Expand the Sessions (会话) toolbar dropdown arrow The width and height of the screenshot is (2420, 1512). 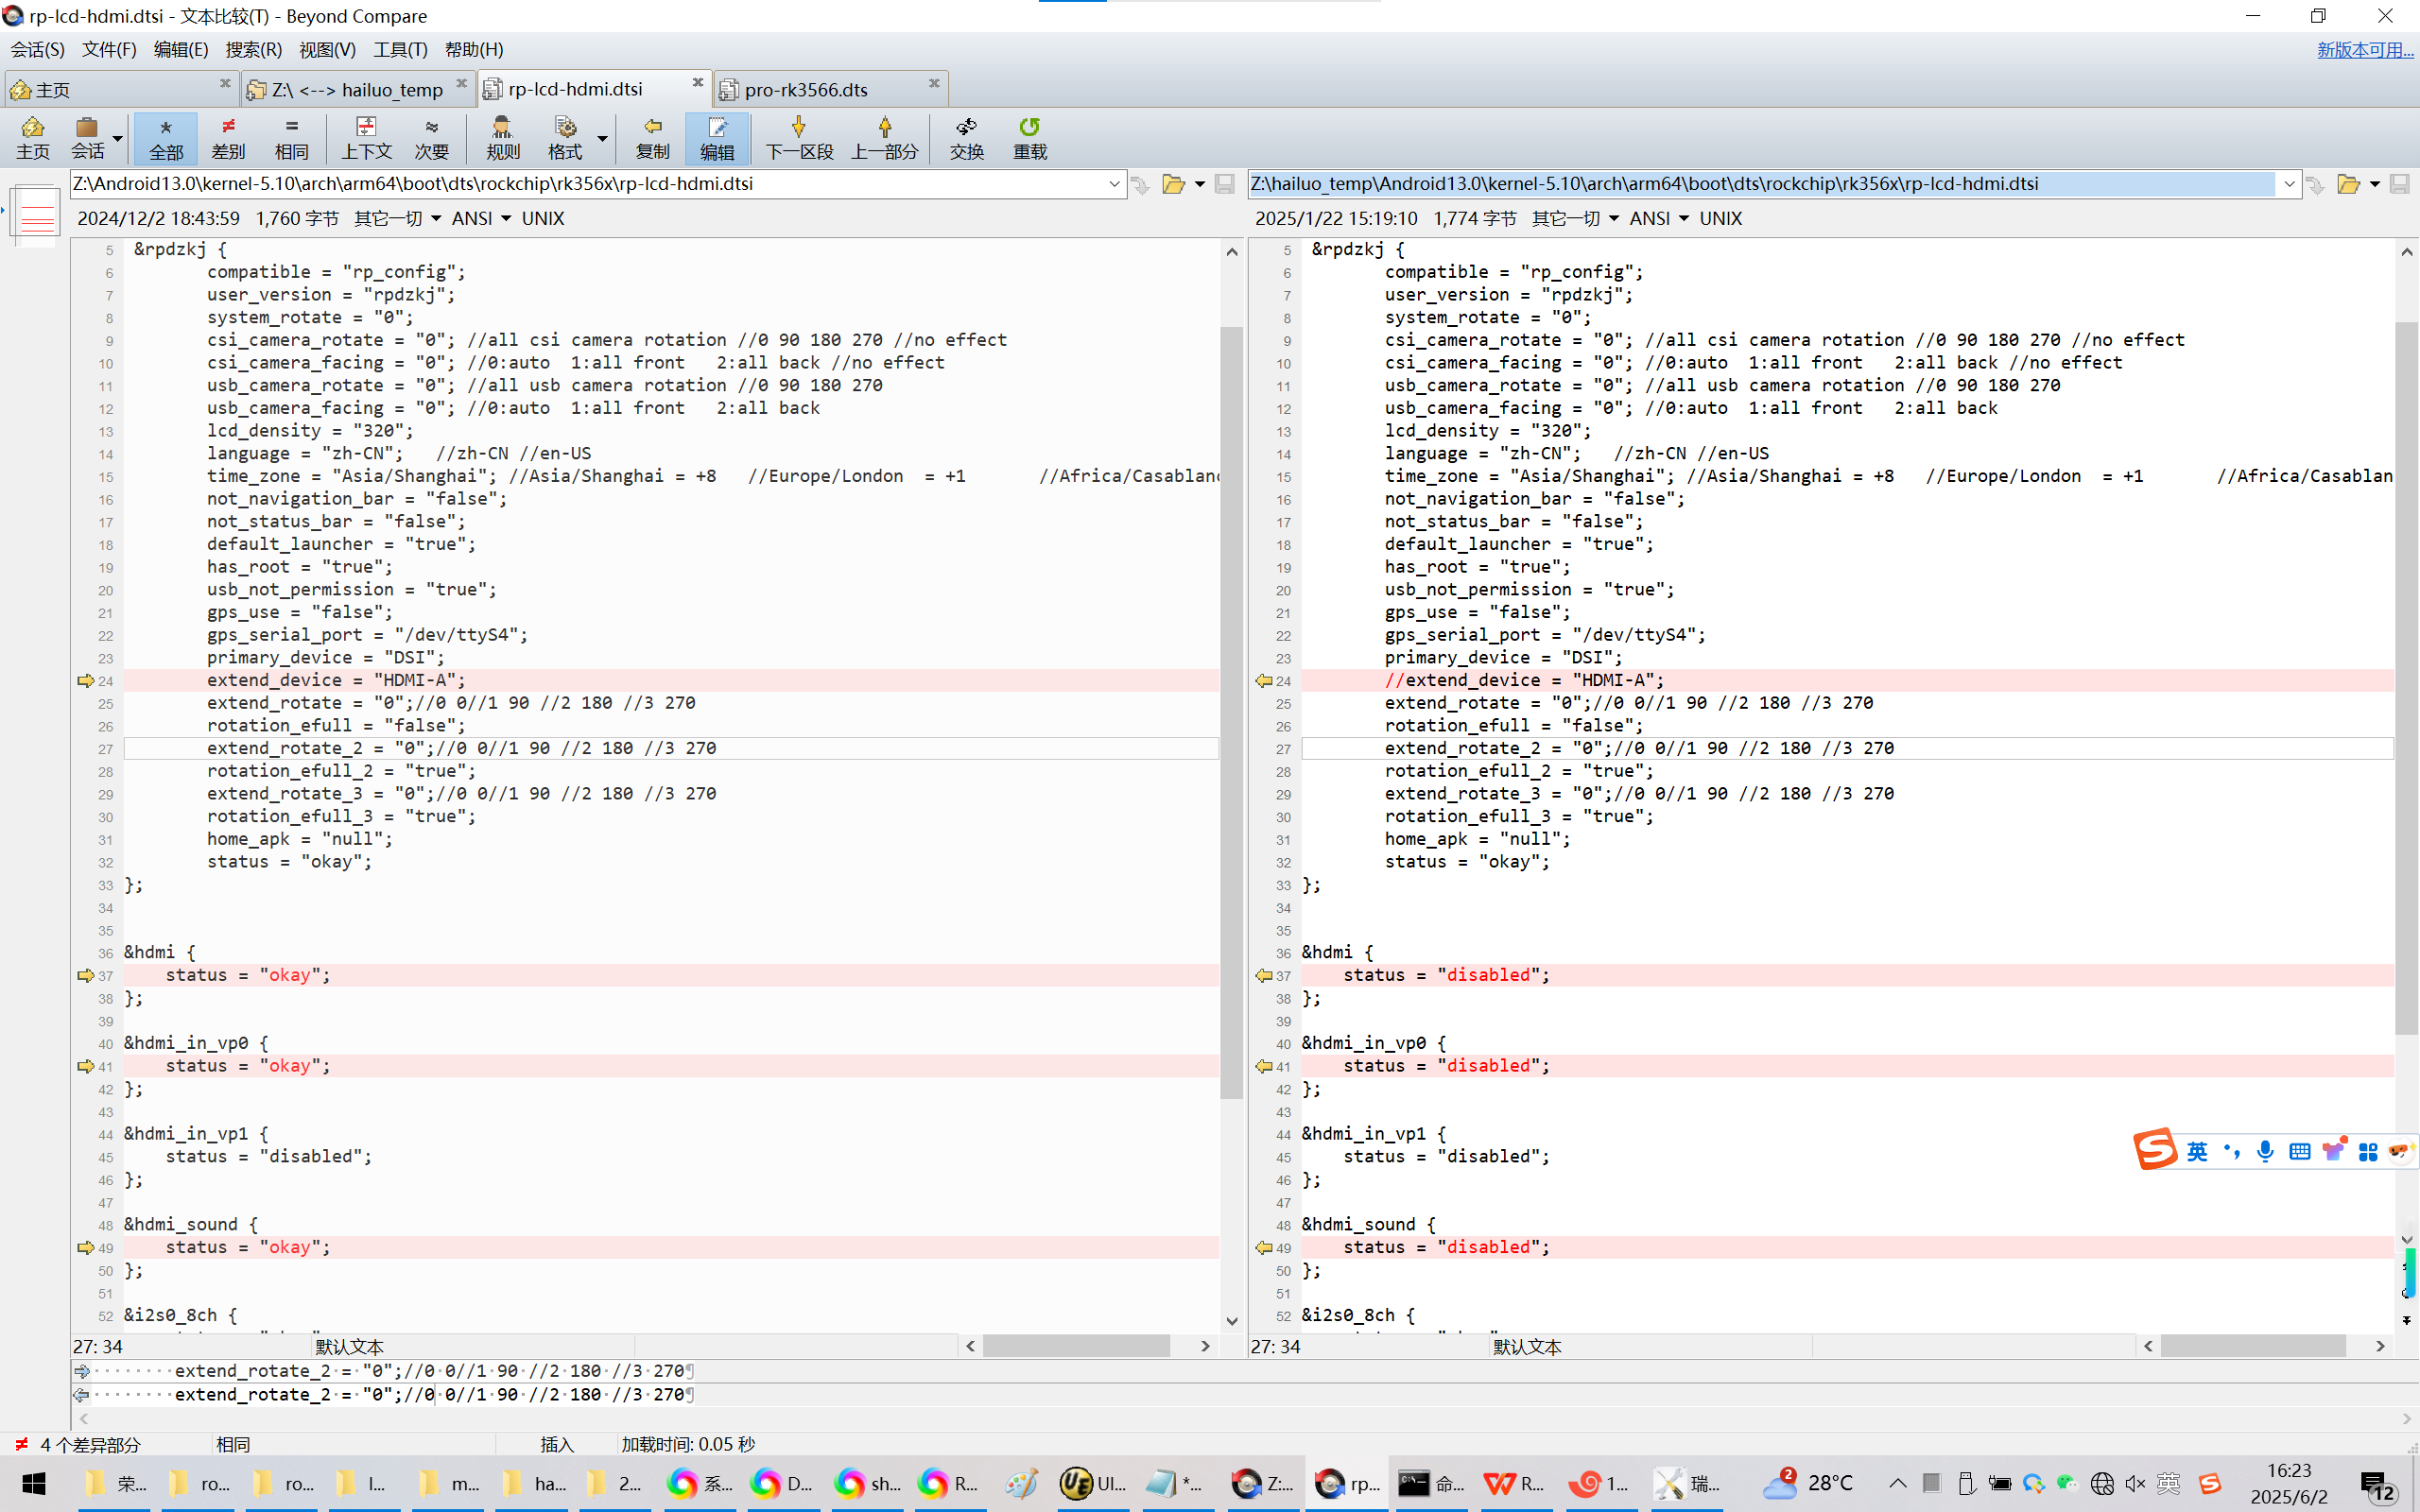pos(118,138)
